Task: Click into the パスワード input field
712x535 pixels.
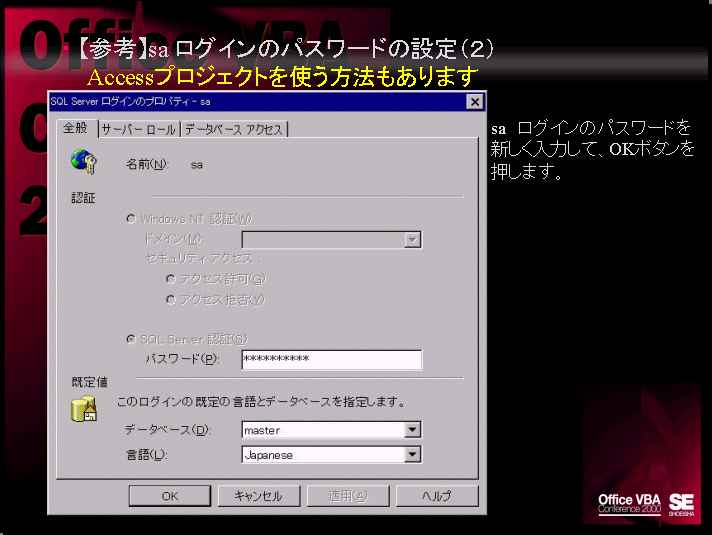Action: pos(332,359)
